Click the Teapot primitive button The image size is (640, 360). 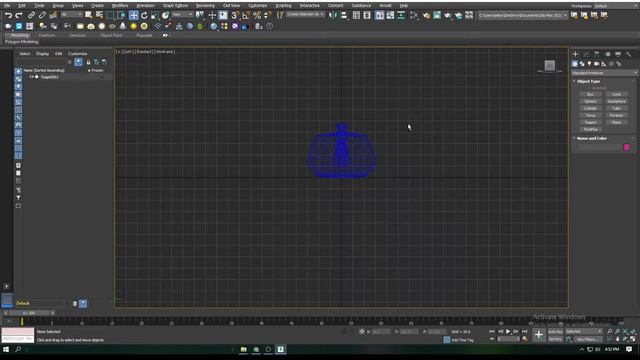pos(590,122)
